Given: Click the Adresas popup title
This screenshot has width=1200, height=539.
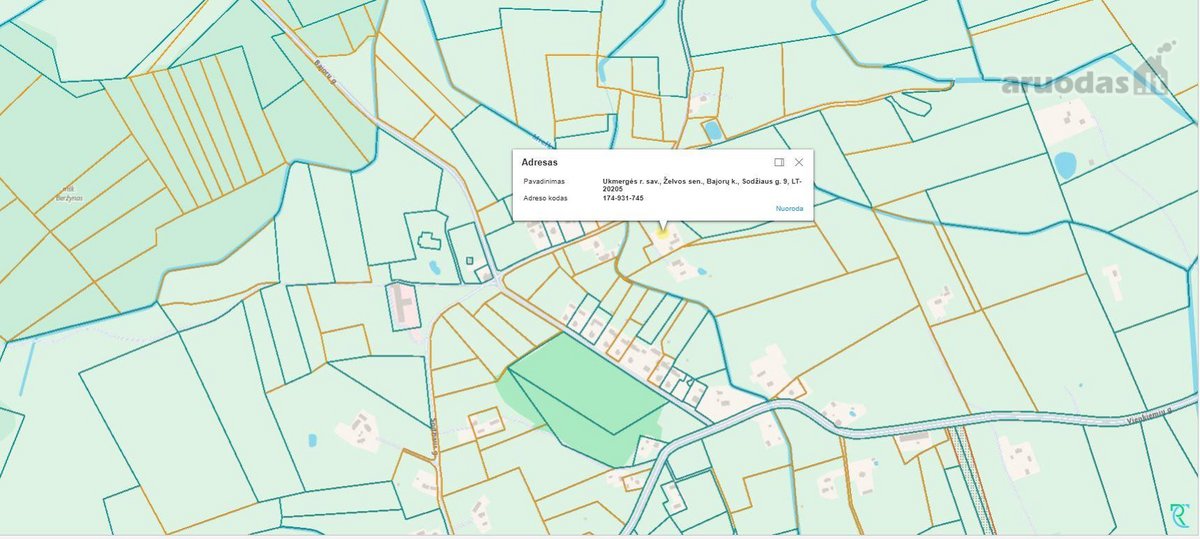Looking at the screenshot, I should coord(540,162).
